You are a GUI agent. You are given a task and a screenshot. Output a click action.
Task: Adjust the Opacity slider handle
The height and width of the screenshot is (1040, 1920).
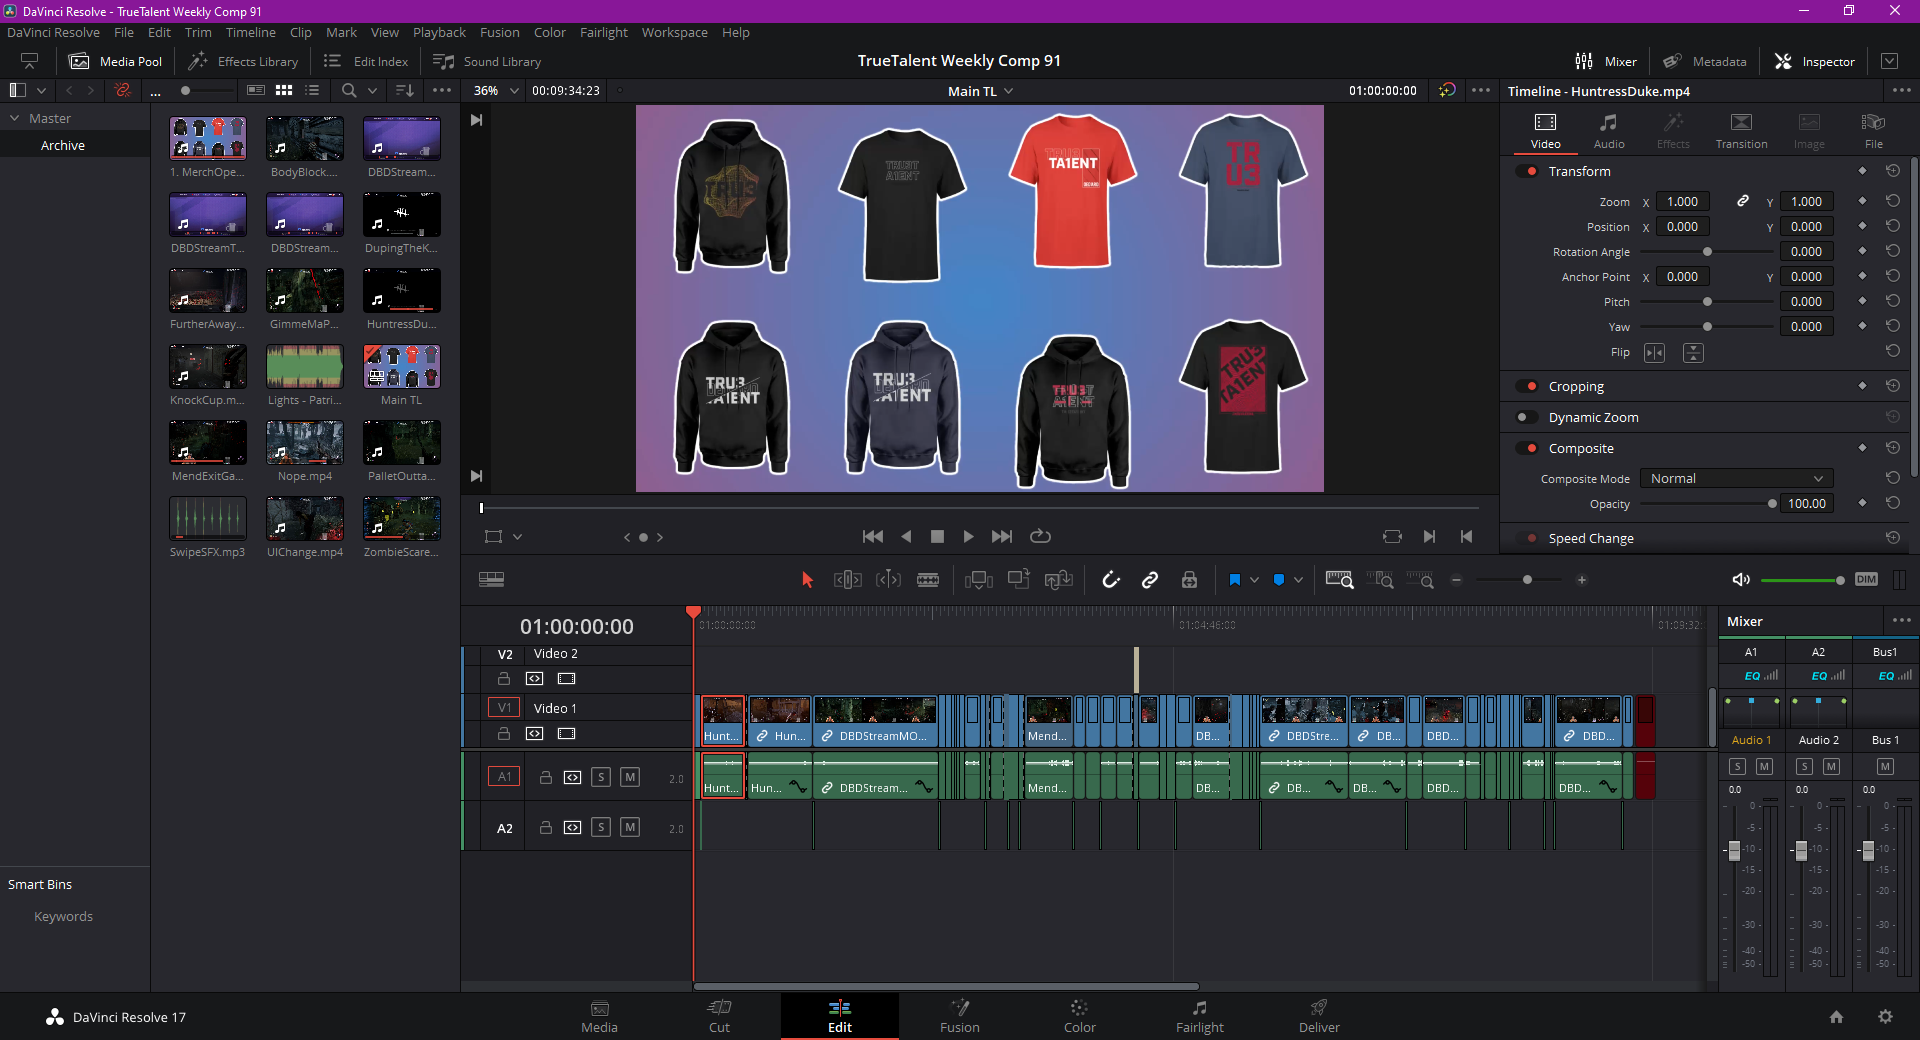coord(1772,504)
